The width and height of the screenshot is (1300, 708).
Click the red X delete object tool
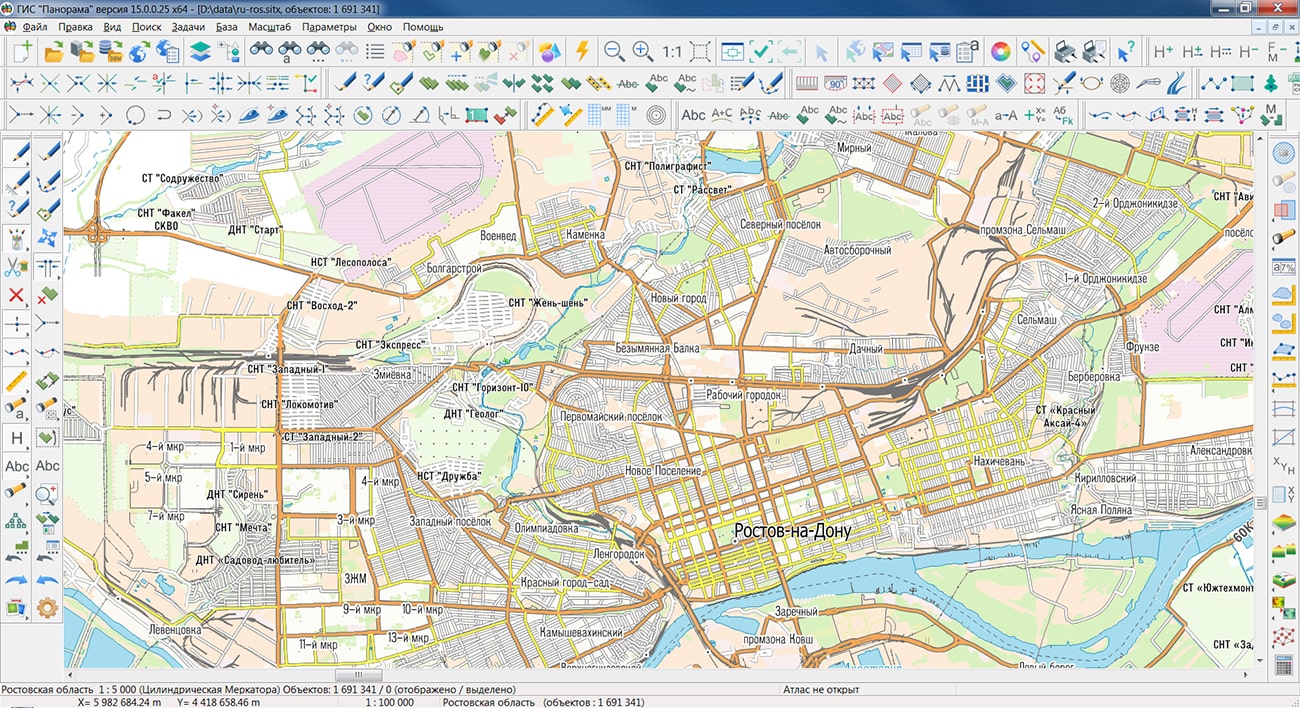(16, 295)
